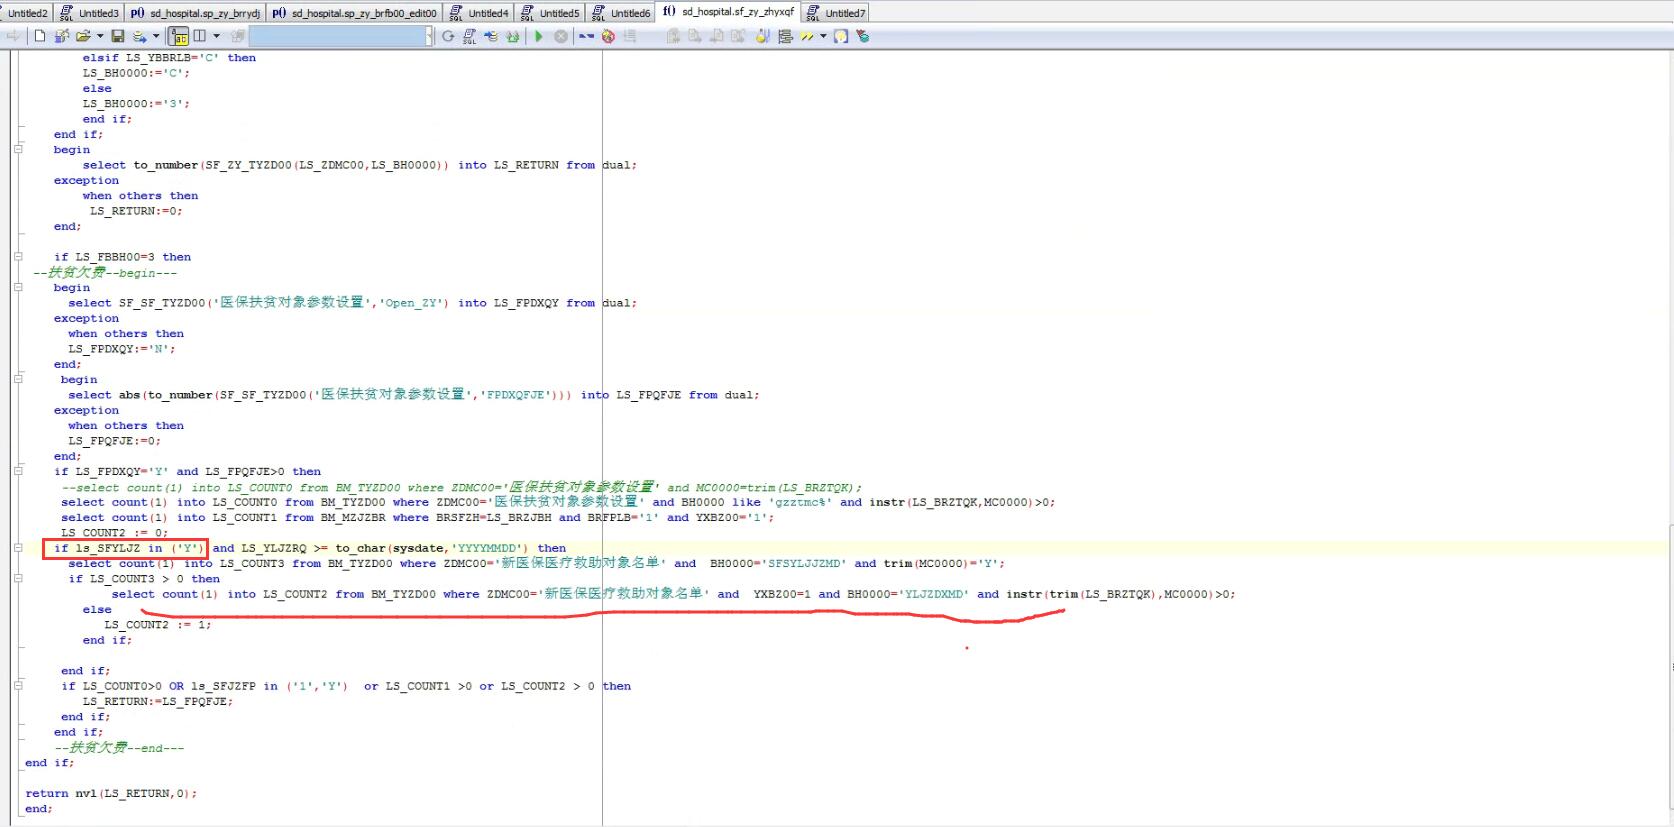Screen dimensions: 1674x827
Task: Click the line 'LS_BH0000:='C';'
Action: (x=136, y=73)
